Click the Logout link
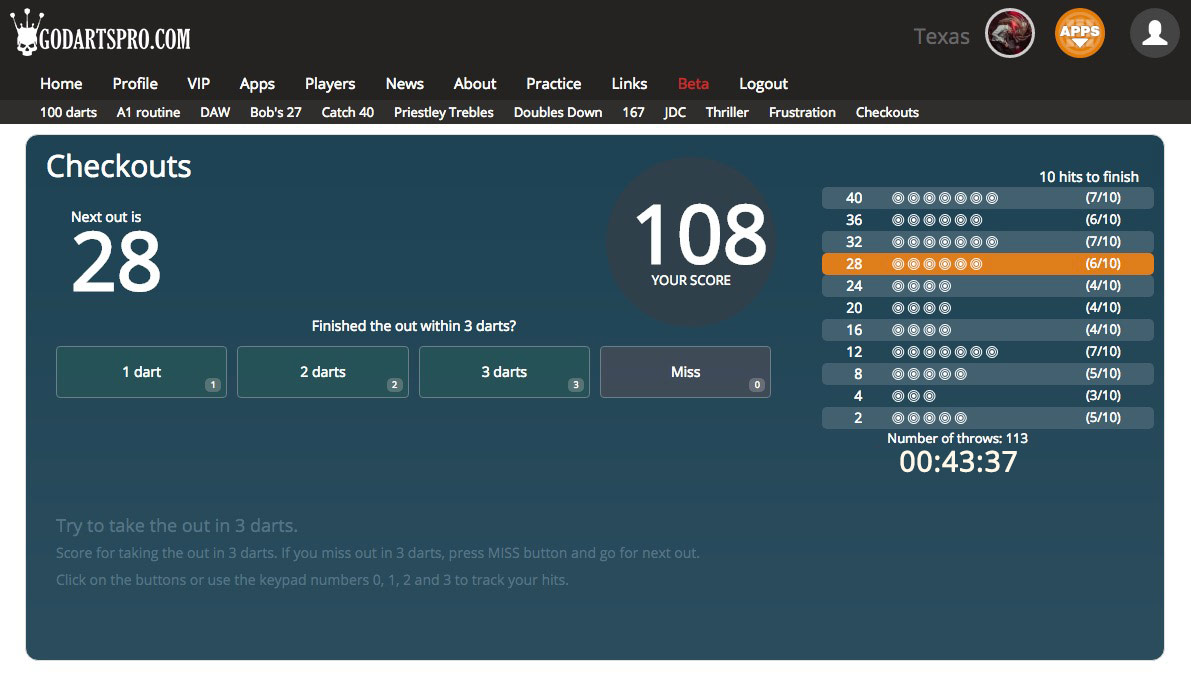 point(763,84)
